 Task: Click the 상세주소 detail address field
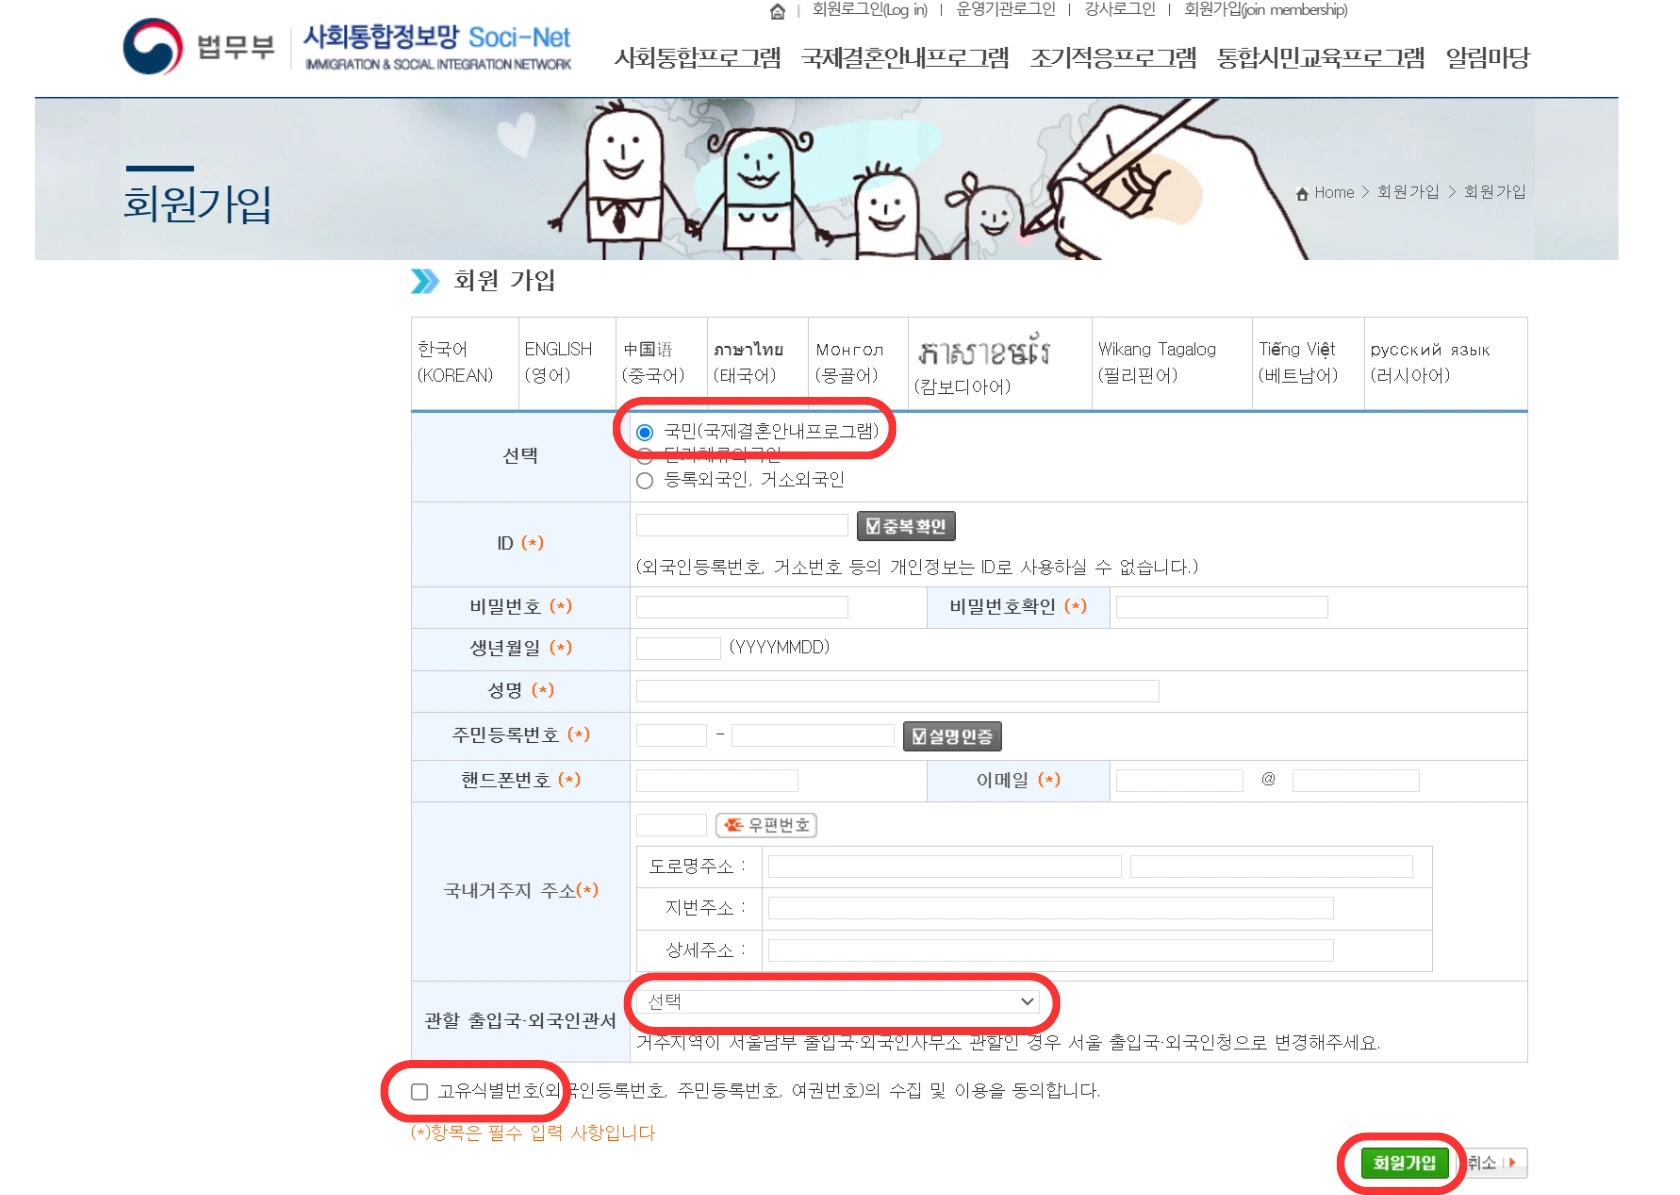(1050, 950)
